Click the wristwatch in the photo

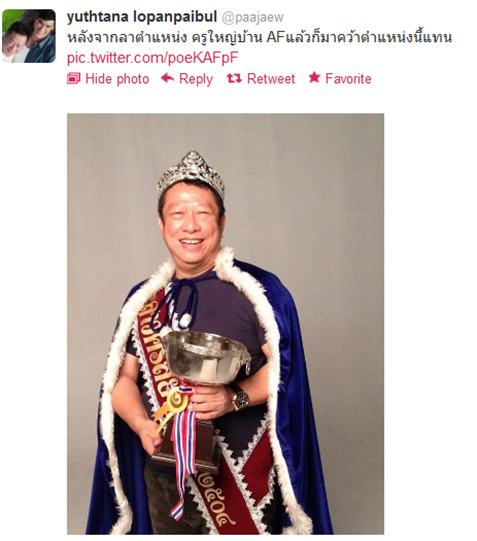click(x=241, y=397)
